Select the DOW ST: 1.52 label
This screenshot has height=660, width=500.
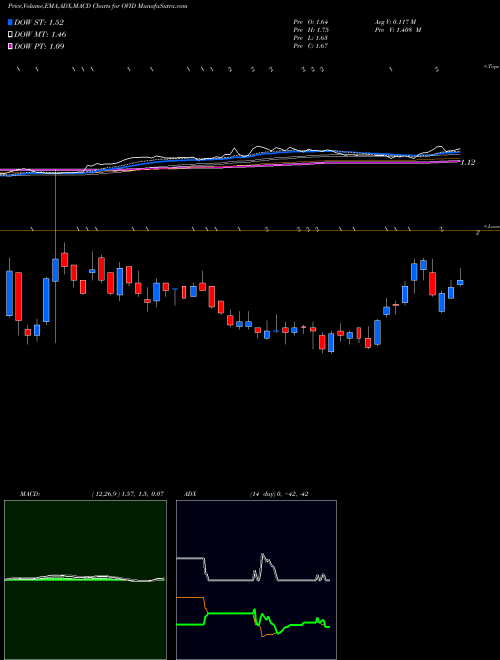click(x=39, y=23)
